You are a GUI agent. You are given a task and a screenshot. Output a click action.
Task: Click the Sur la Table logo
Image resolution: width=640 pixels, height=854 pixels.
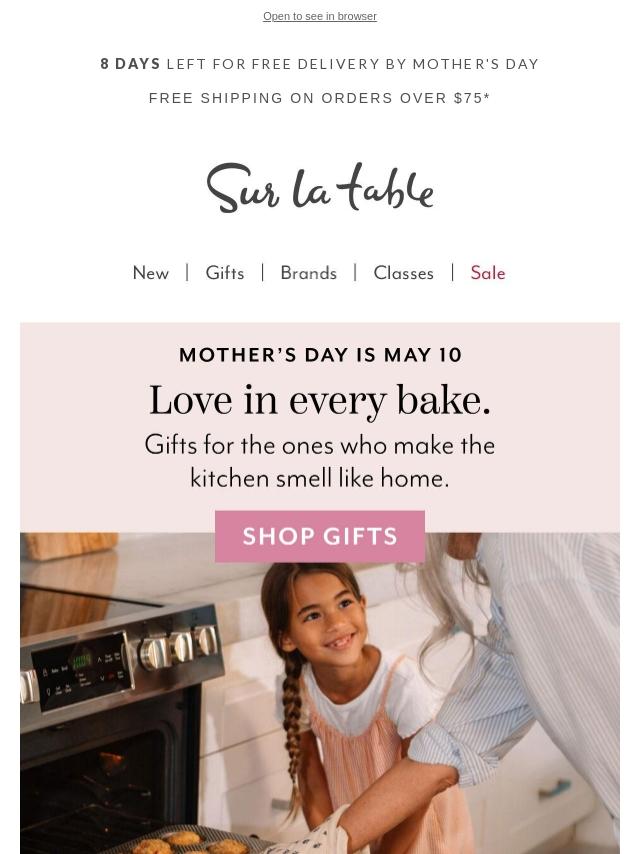[x=320, y=188]
